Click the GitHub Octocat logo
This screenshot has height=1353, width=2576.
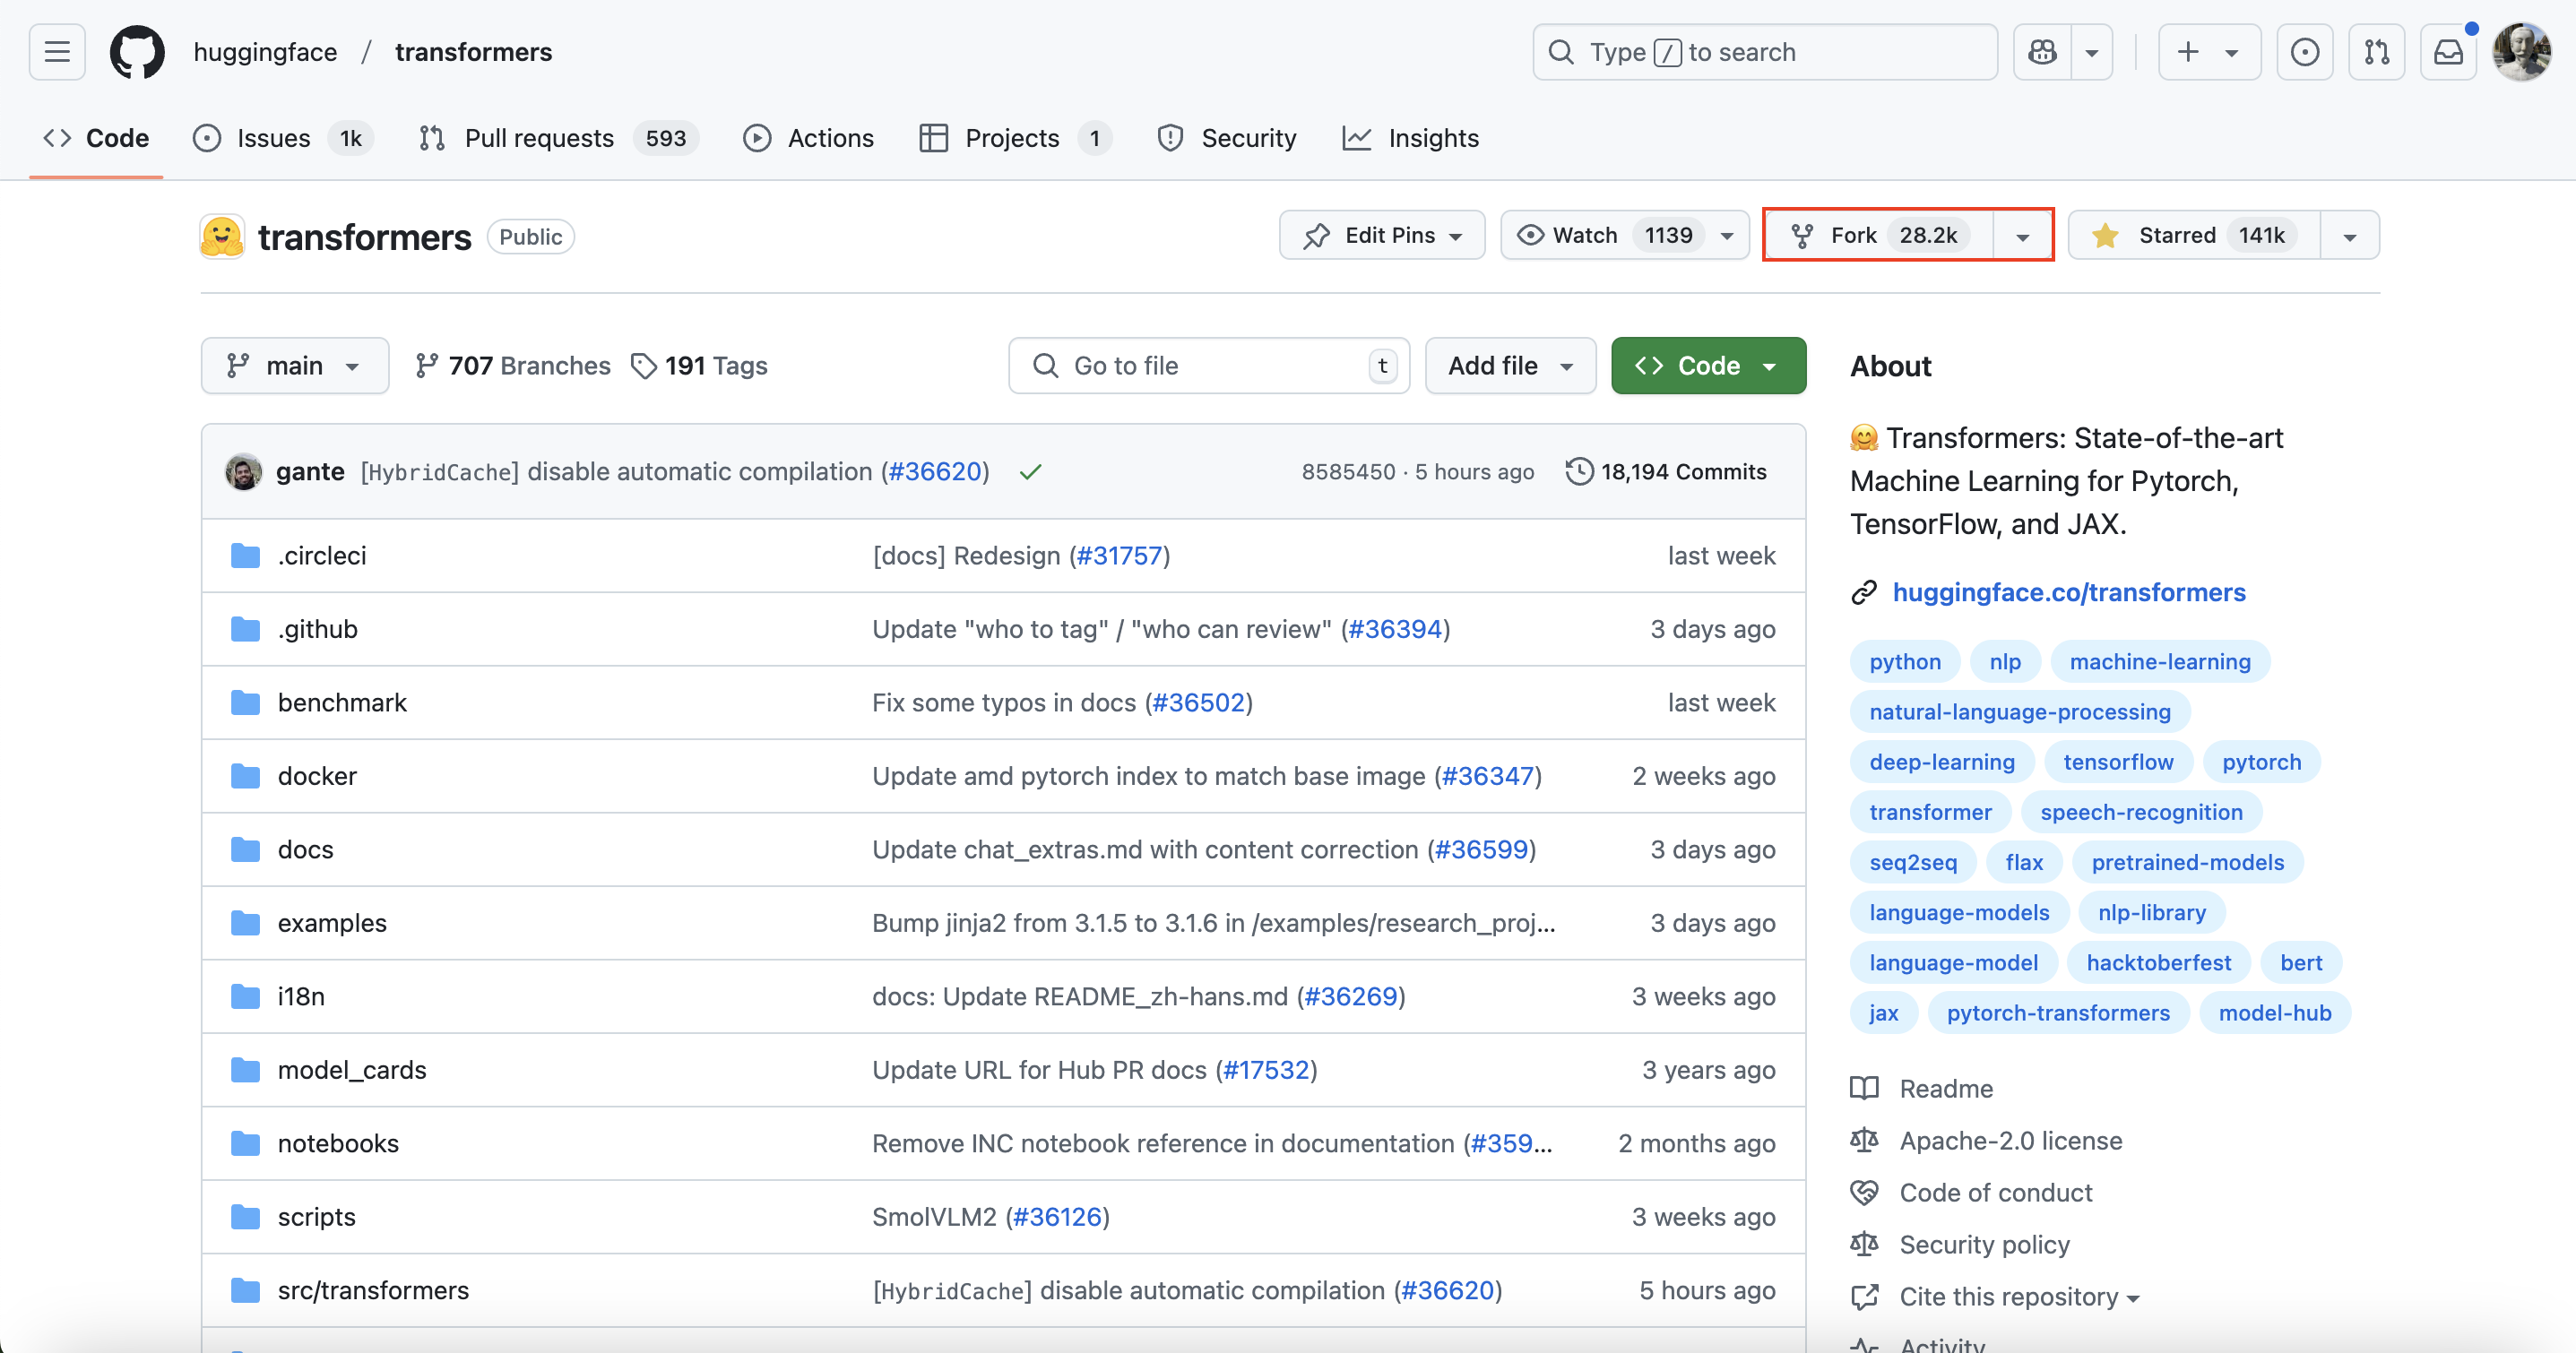(x=137, y=52)
